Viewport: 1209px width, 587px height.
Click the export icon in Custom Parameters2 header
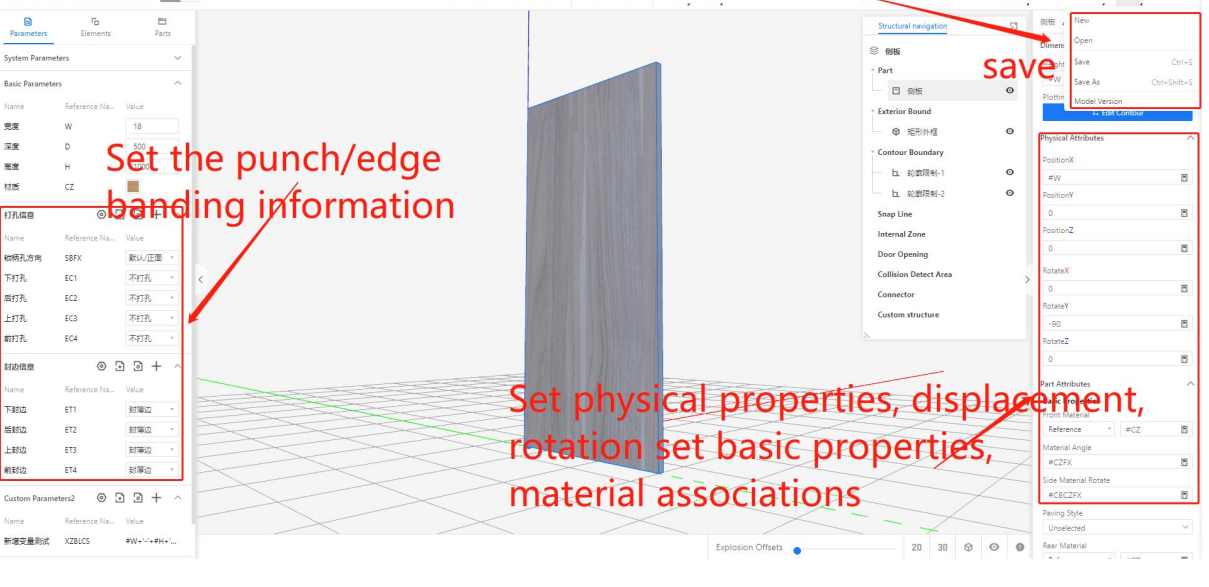[138, 498]
